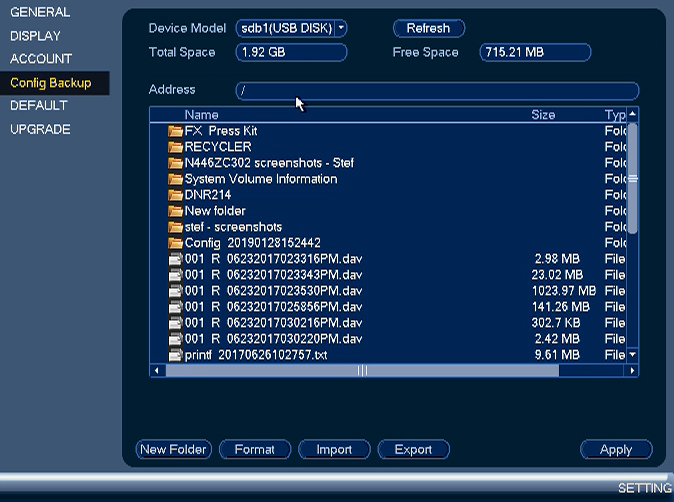Screen dimensions: 674x502
Task: Select file name 001 R 06232017023530PM.dav
Action: 273,291
